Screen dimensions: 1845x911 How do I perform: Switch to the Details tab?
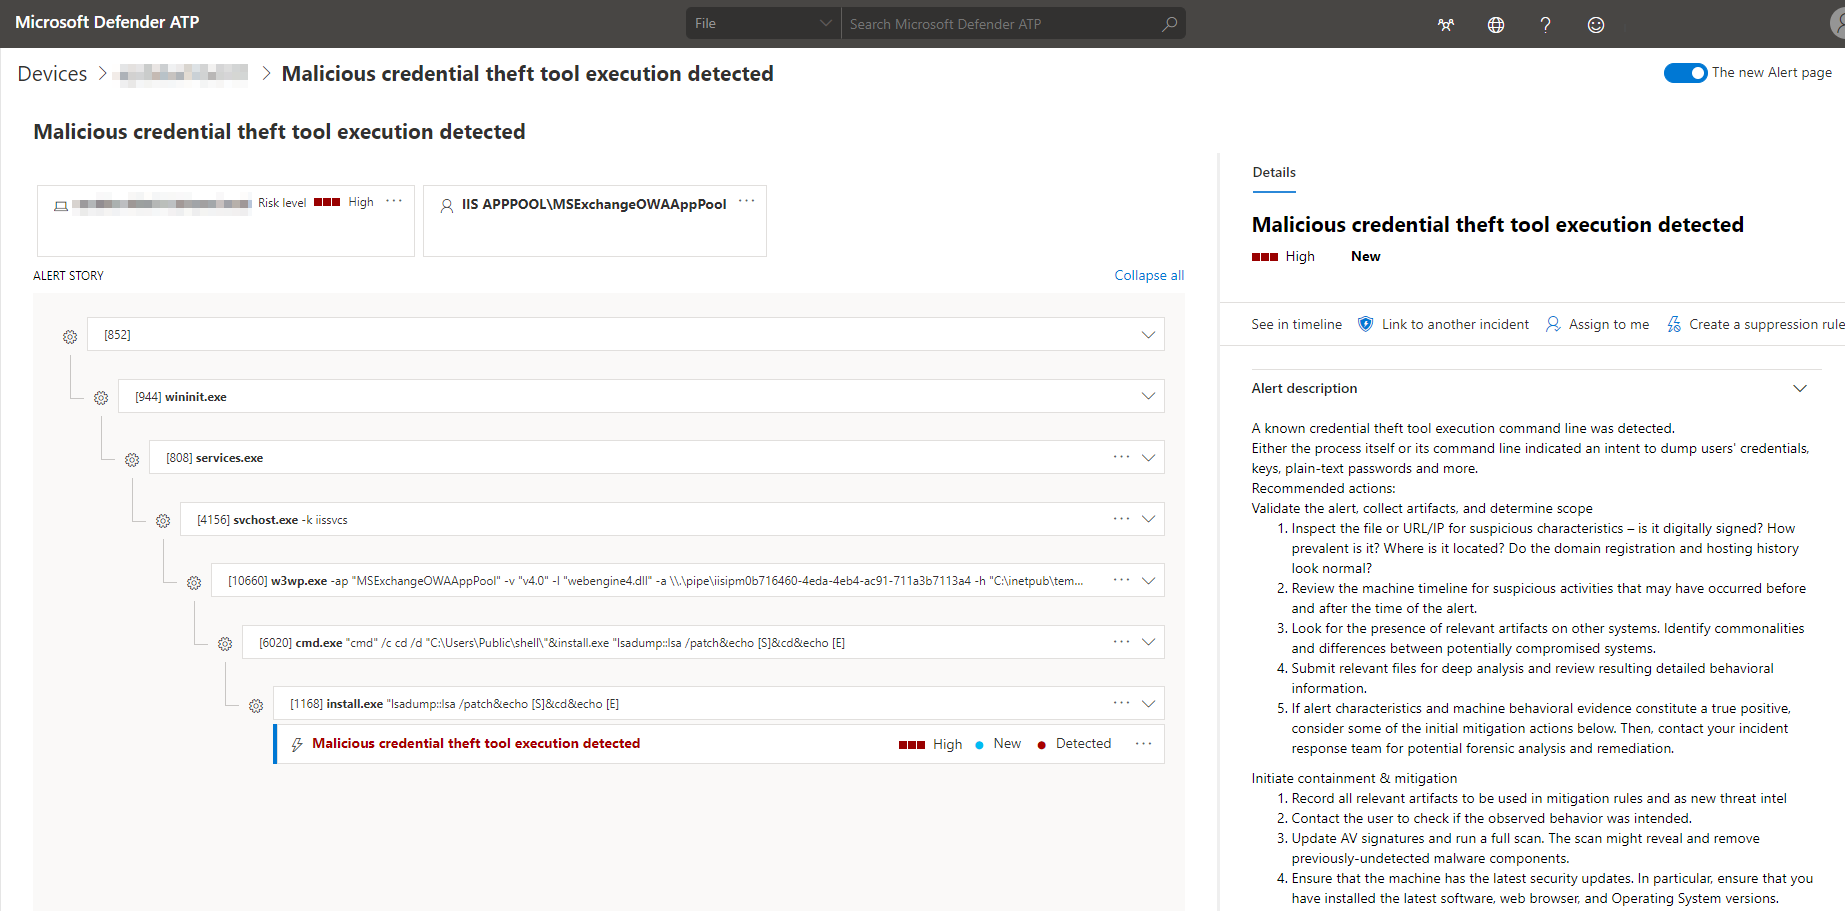pyautogui.click(x=1273, y=172)
